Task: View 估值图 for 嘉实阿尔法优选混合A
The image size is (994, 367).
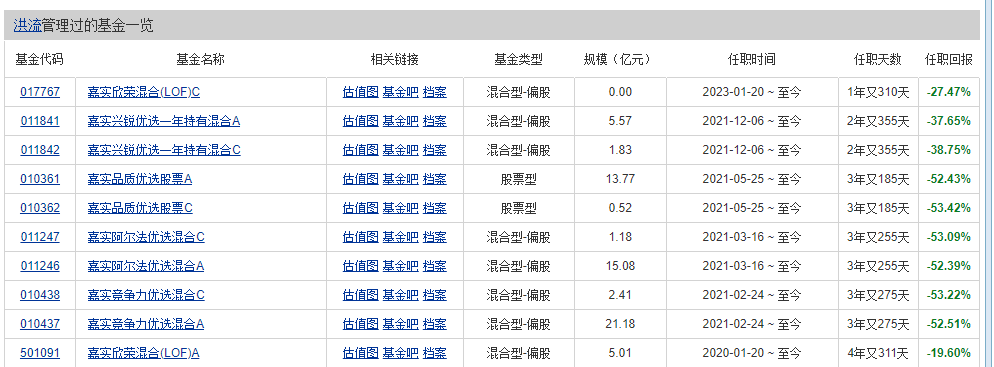Action: click(x=361, y=266)
